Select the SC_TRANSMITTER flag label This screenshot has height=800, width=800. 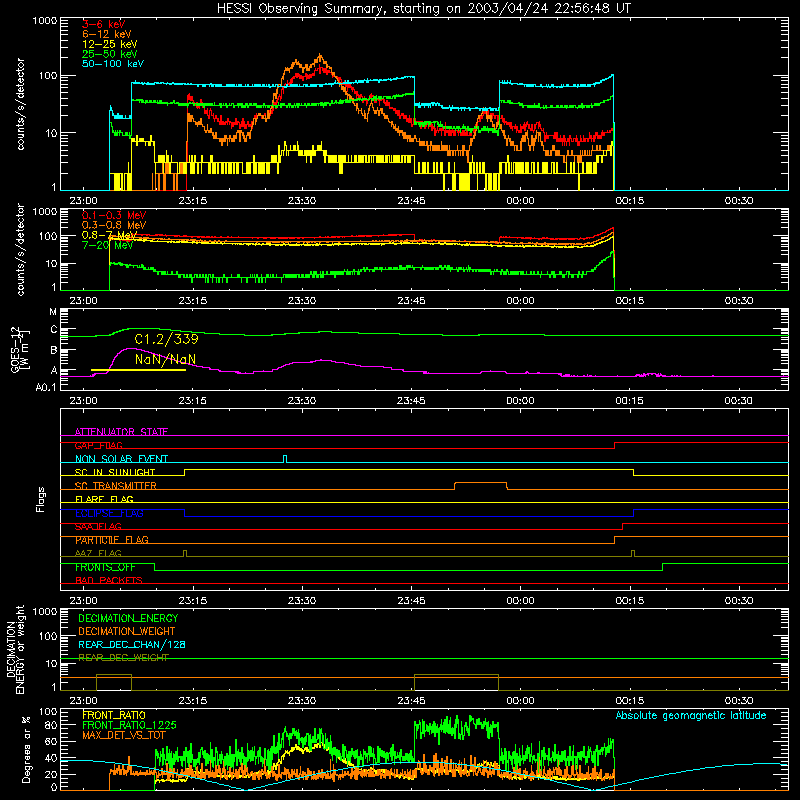point(115,486)
